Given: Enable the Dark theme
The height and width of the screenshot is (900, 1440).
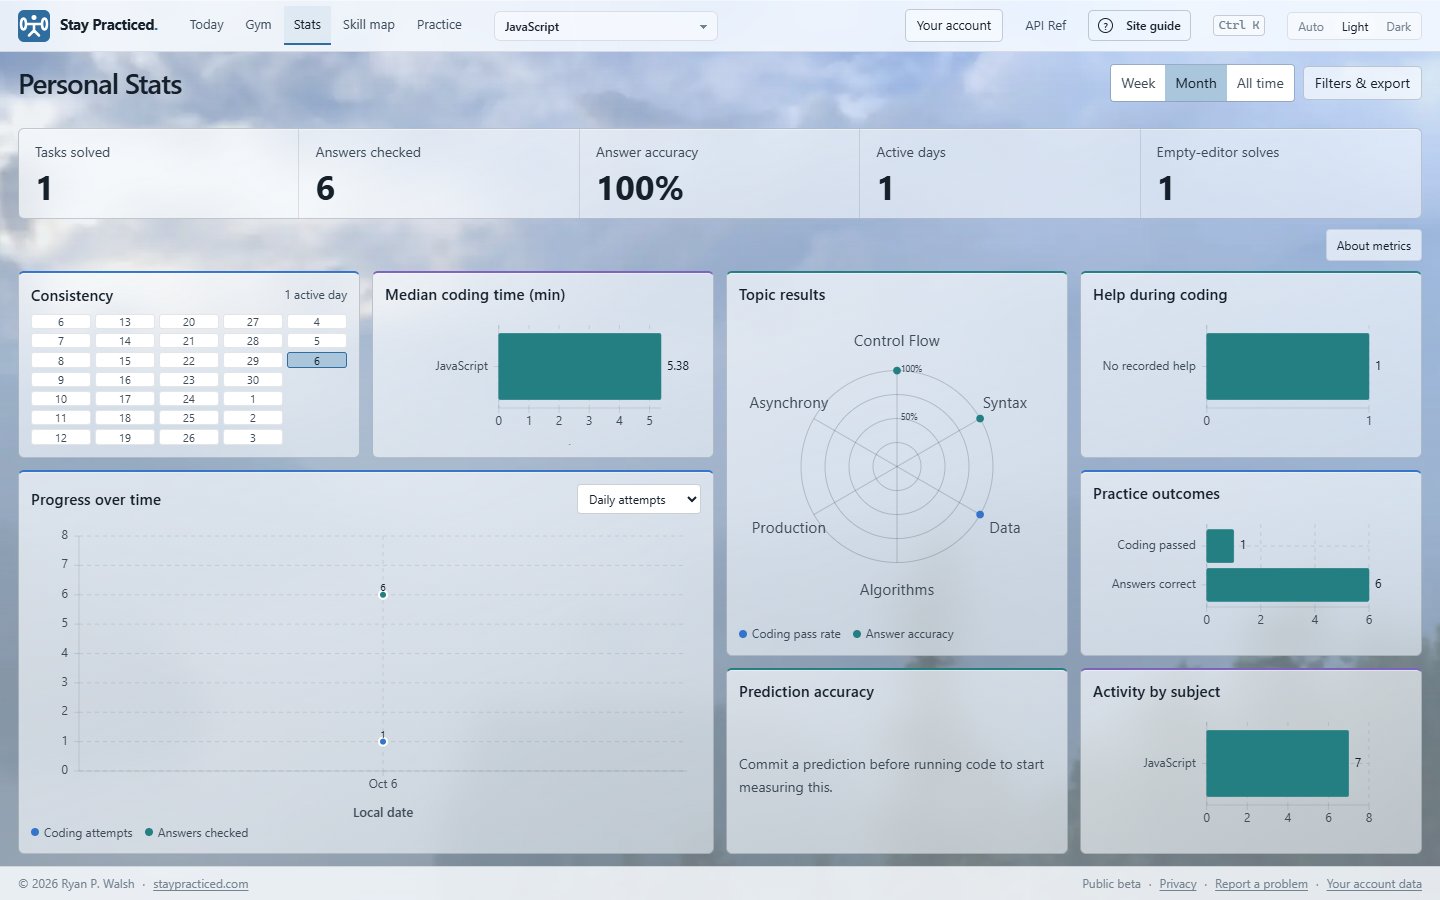Looking at the screenshot, I should tap(1399, 27).
